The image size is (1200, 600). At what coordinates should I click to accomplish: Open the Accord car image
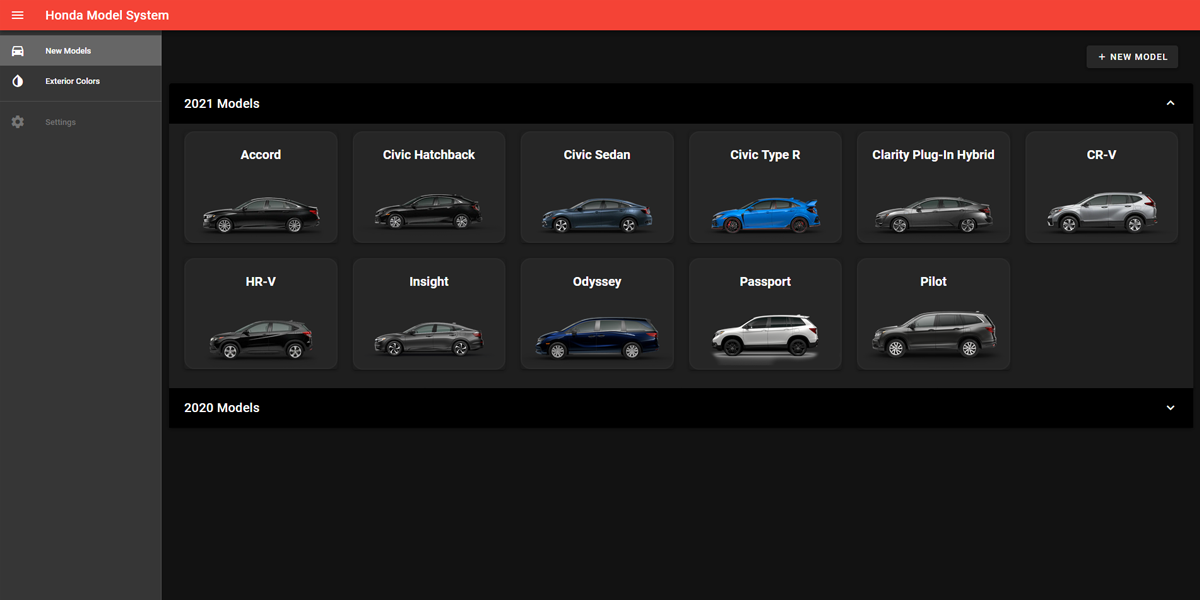261,214
